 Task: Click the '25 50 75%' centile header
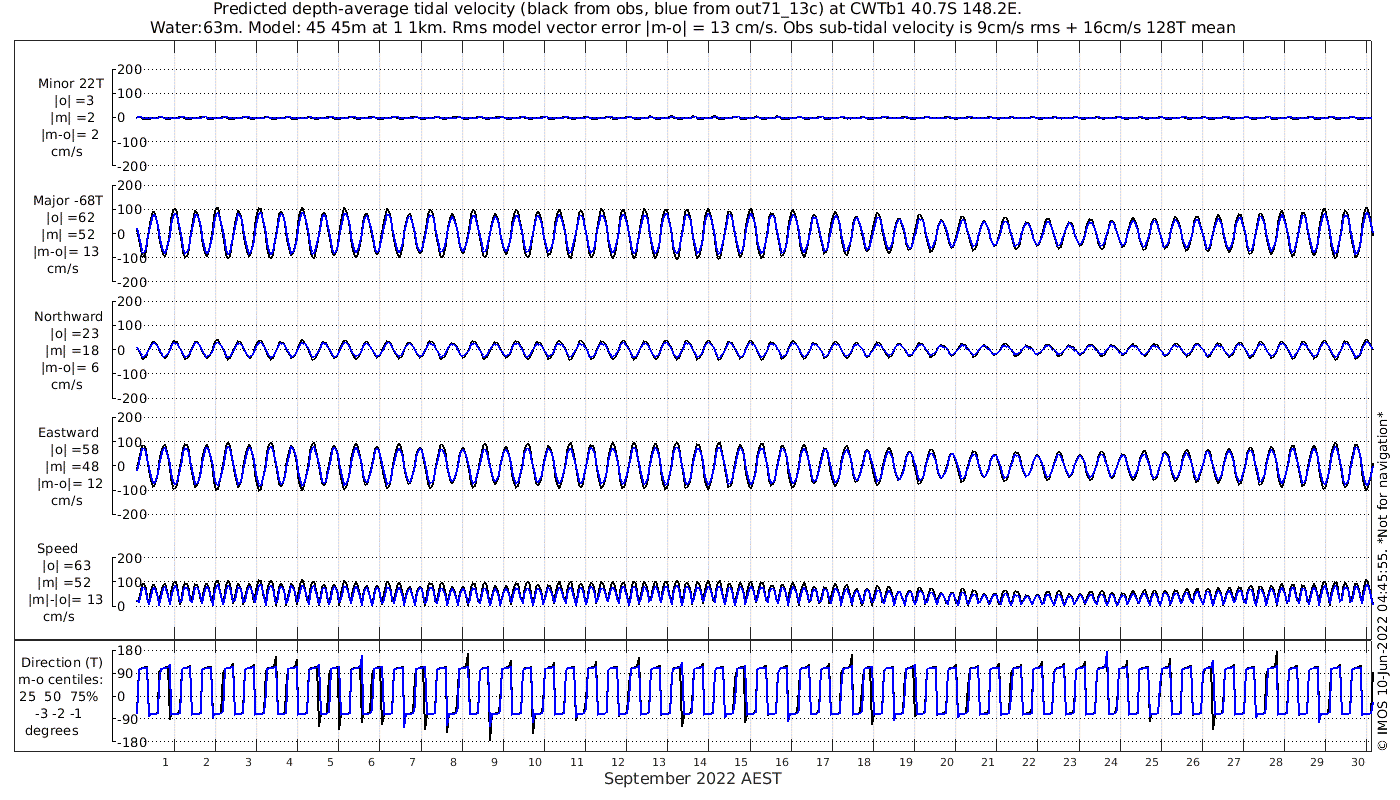(58, 696)
